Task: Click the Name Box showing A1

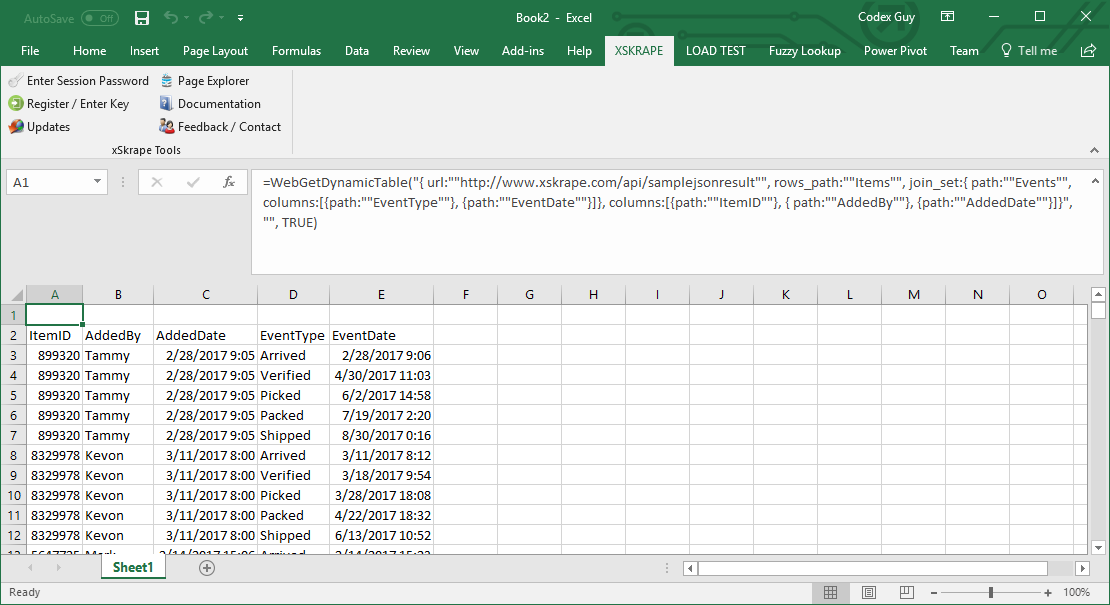Action: [48, 182]
